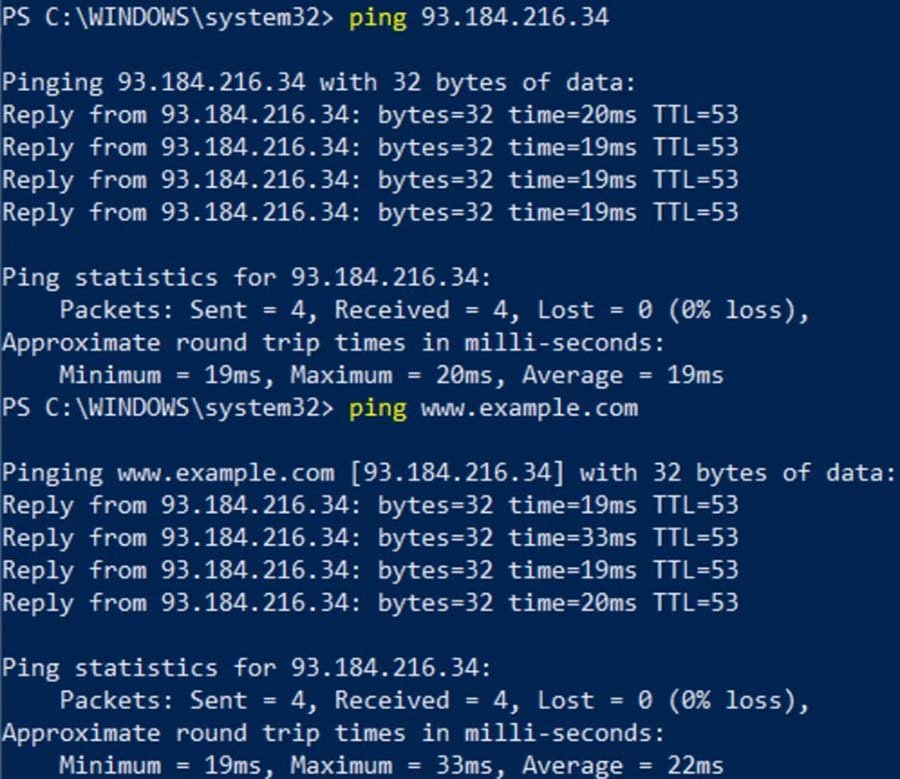900x779 pixels.
Task: Click the reply line showing time=33ms
Action: (370, 538)
